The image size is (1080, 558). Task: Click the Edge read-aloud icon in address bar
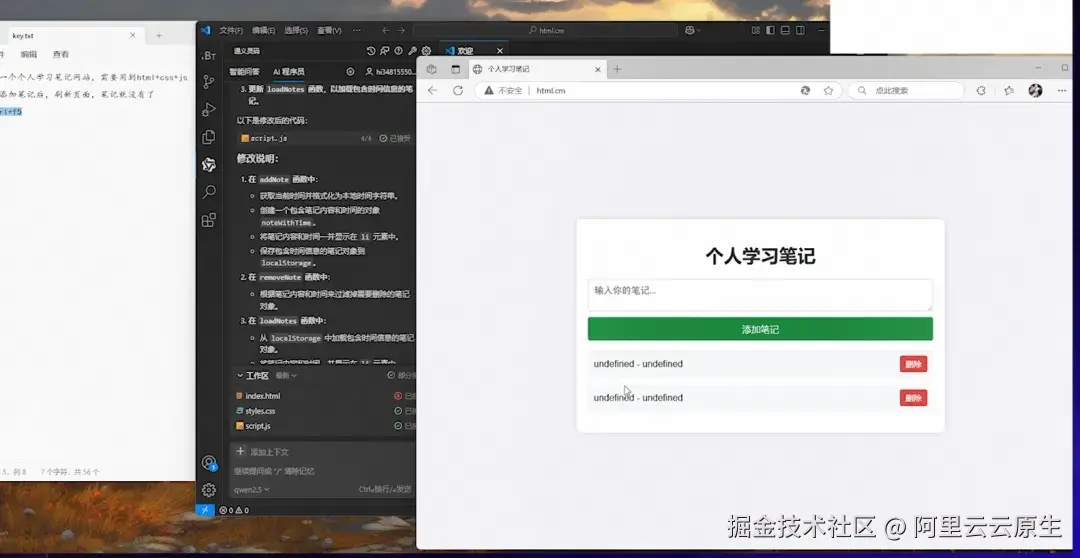pos(804,90)
